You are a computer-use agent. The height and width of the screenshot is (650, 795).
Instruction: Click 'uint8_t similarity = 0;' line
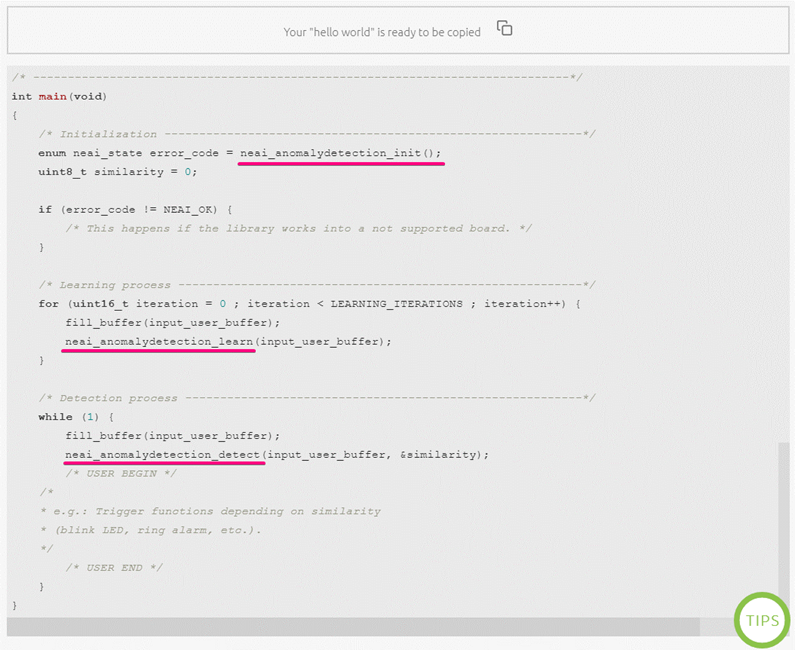pos(118,172)
